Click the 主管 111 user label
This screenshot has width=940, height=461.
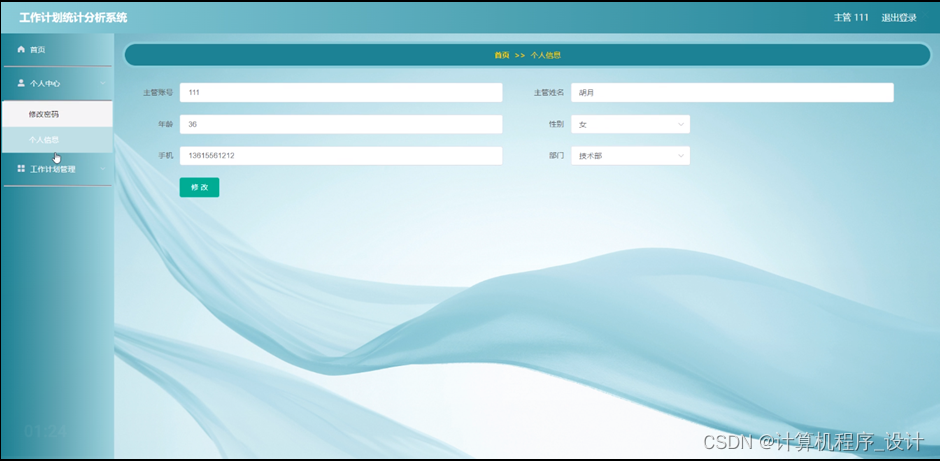851,17
